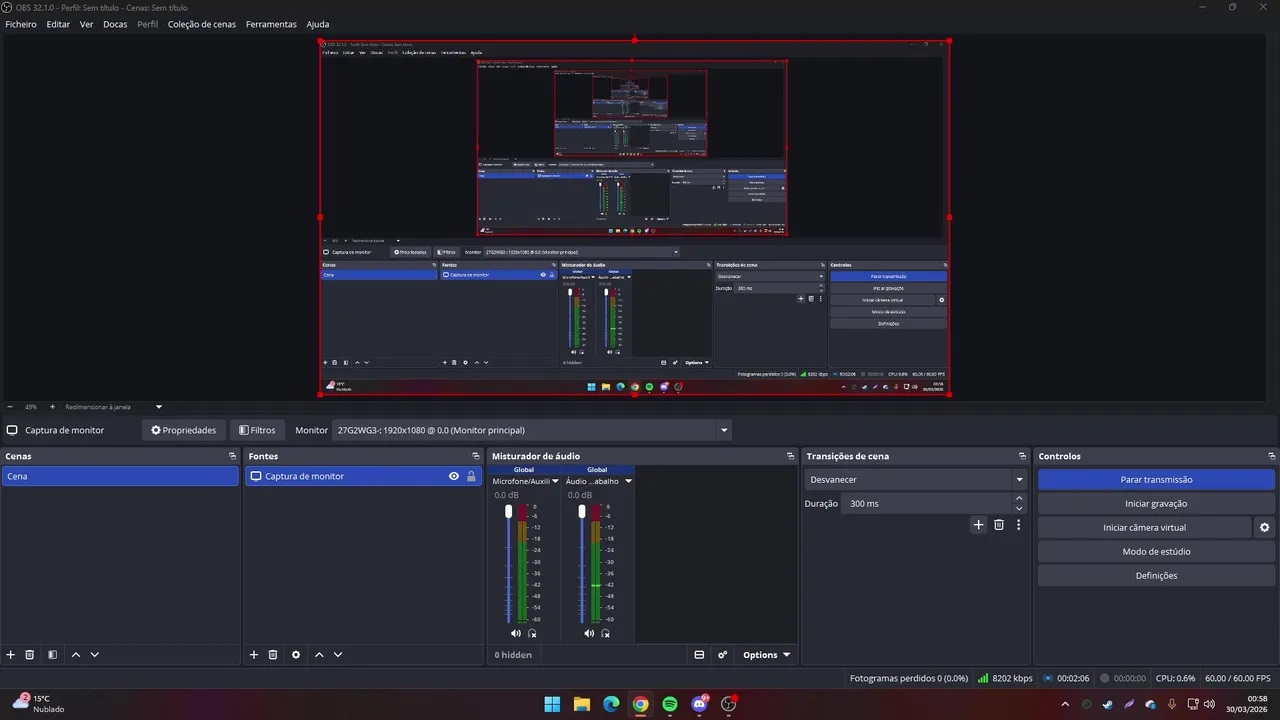Undock the Cenas panel icon
The width and height of the screenshot is (1280, 720).
coord(233,456)
